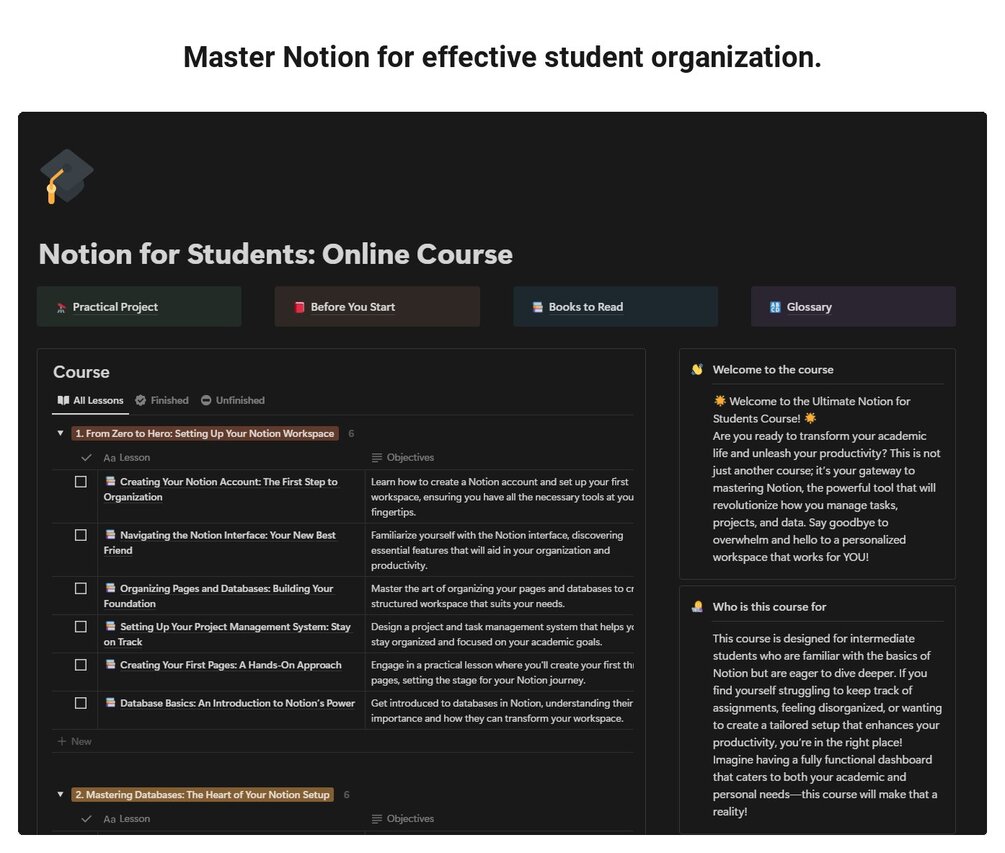Click objectives text starting 'Familiarize yourself with the Notion interface'
This screenshot has width=1005, height=853.
pos(497,550)
